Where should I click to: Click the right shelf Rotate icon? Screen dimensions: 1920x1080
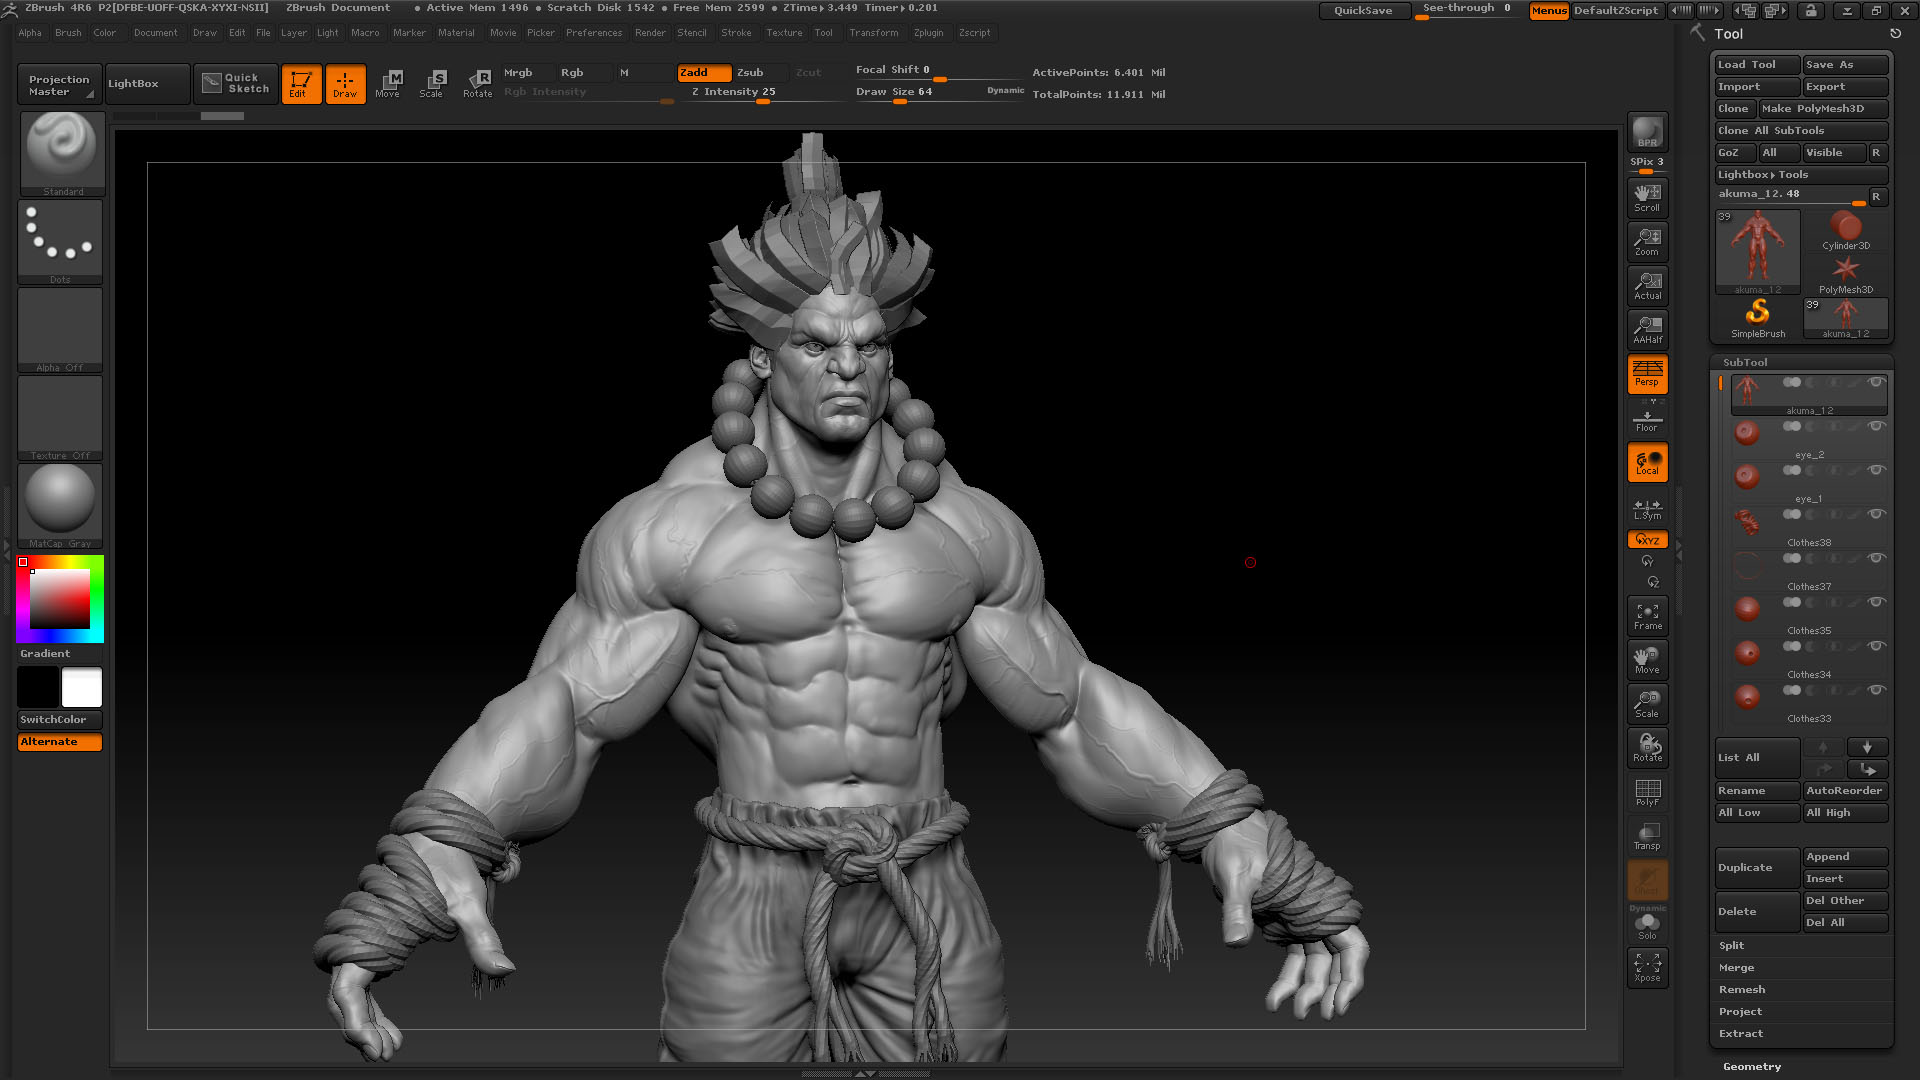[1647, 748]
